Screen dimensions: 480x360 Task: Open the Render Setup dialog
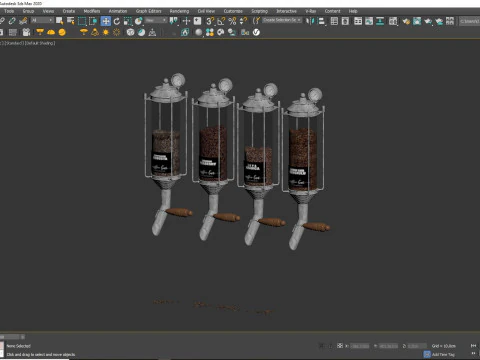[x=406, y=21]
